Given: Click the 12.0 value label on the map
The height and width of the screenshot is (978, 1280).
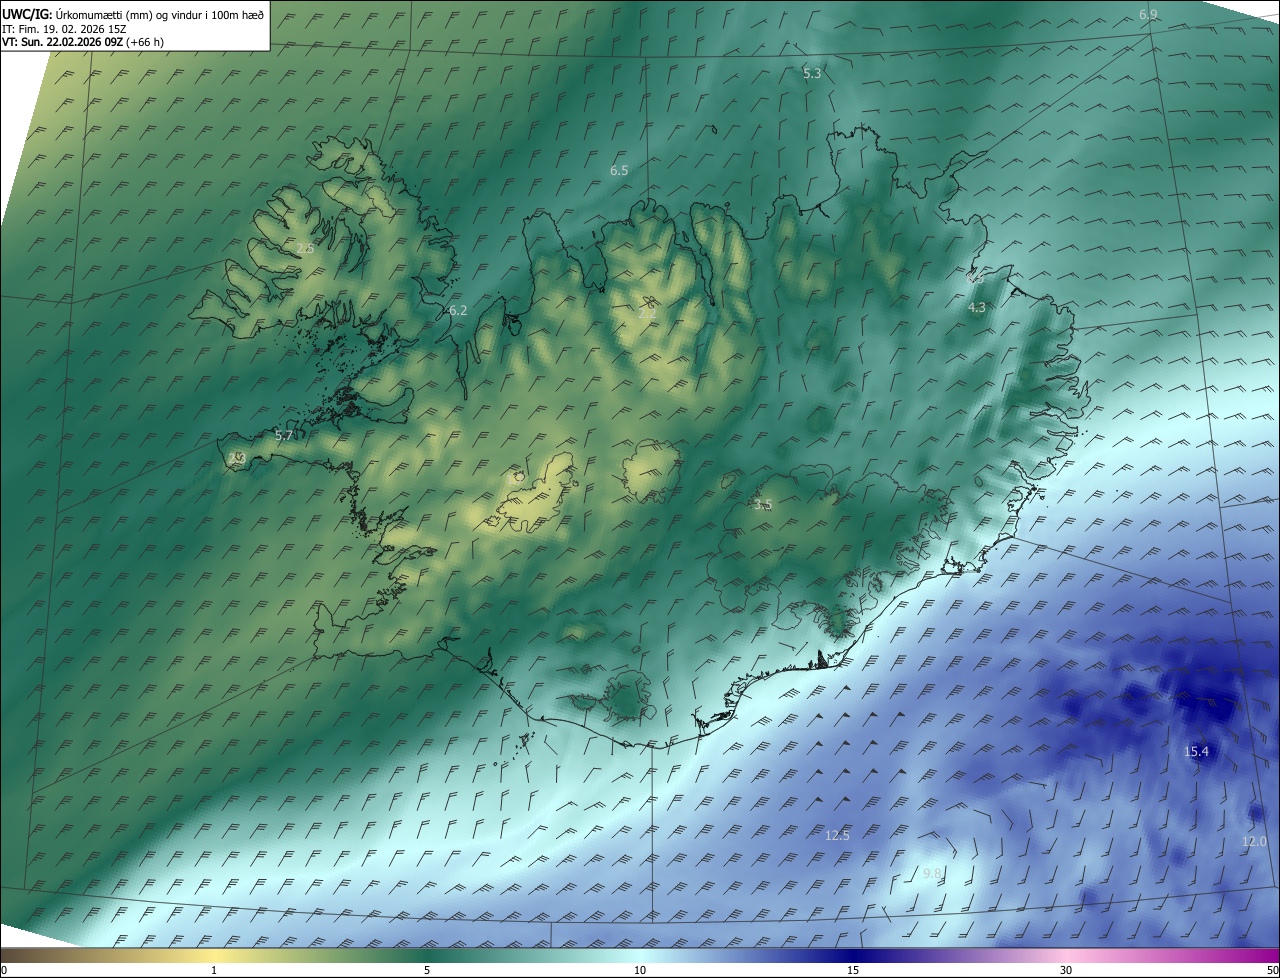Looking at the screenshot, I should tap(1254, 842).
